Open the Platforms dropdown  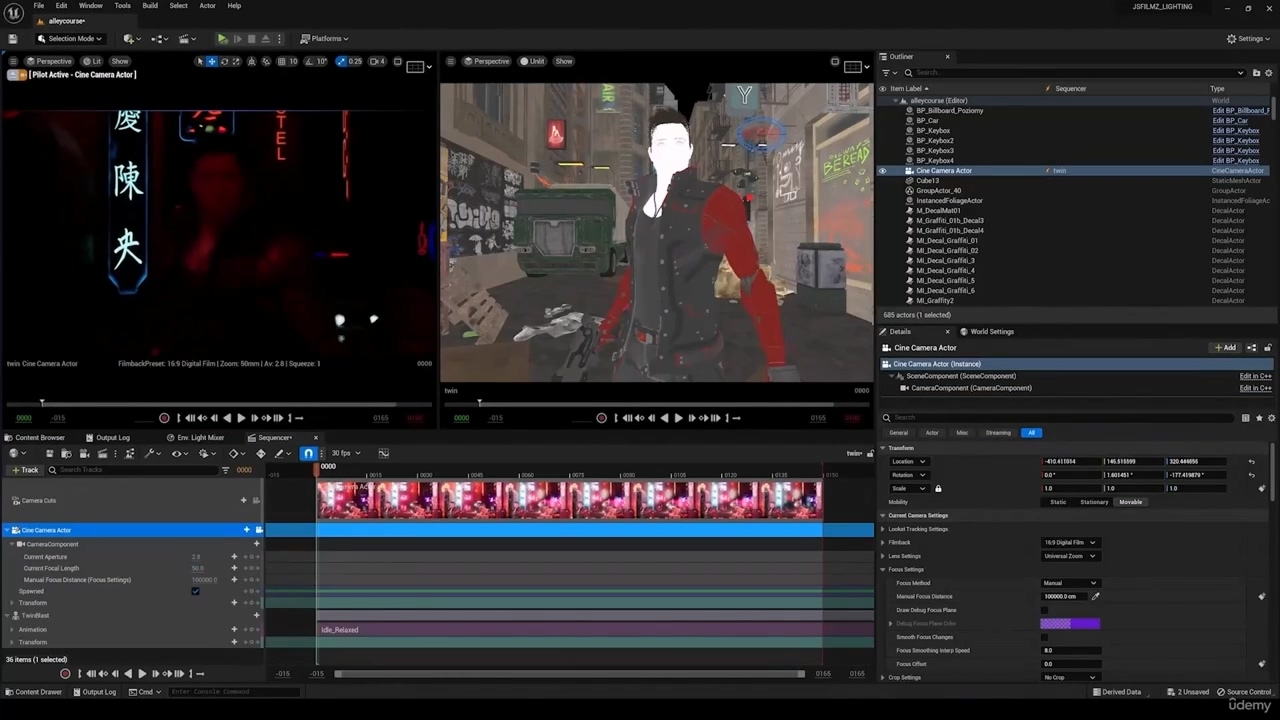pyautogui.click(x=325, y=39)
